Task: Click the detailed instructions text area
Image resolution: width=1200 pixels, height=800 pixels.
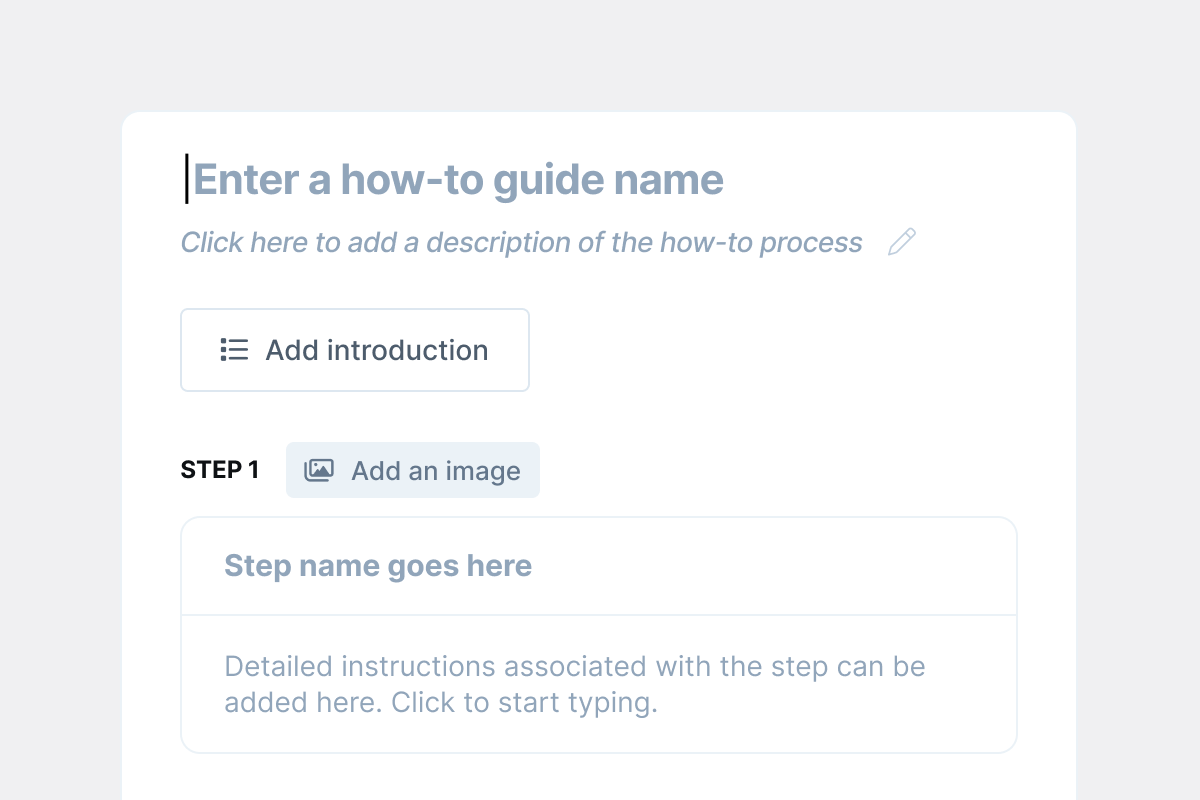Action: coord(599,684)
